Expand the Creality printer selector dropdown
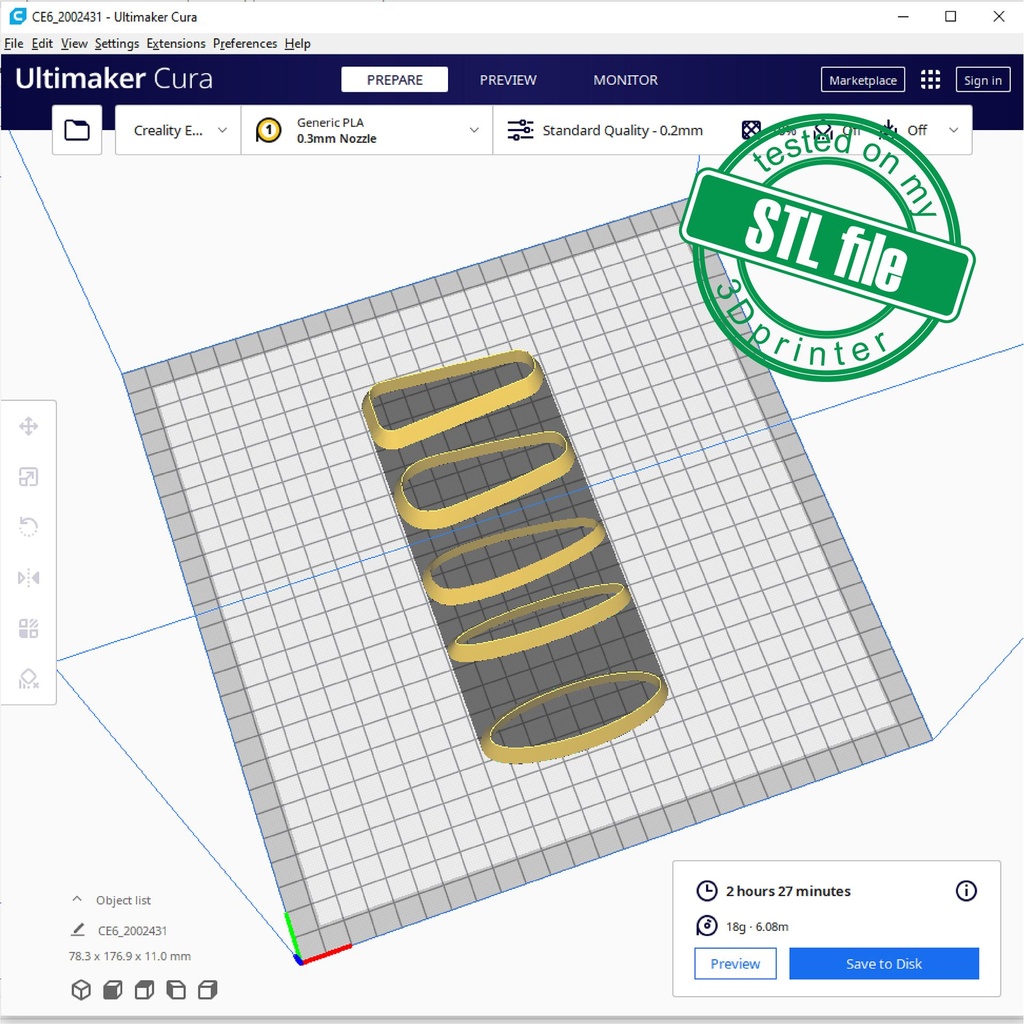 click(x=179, y=130)
